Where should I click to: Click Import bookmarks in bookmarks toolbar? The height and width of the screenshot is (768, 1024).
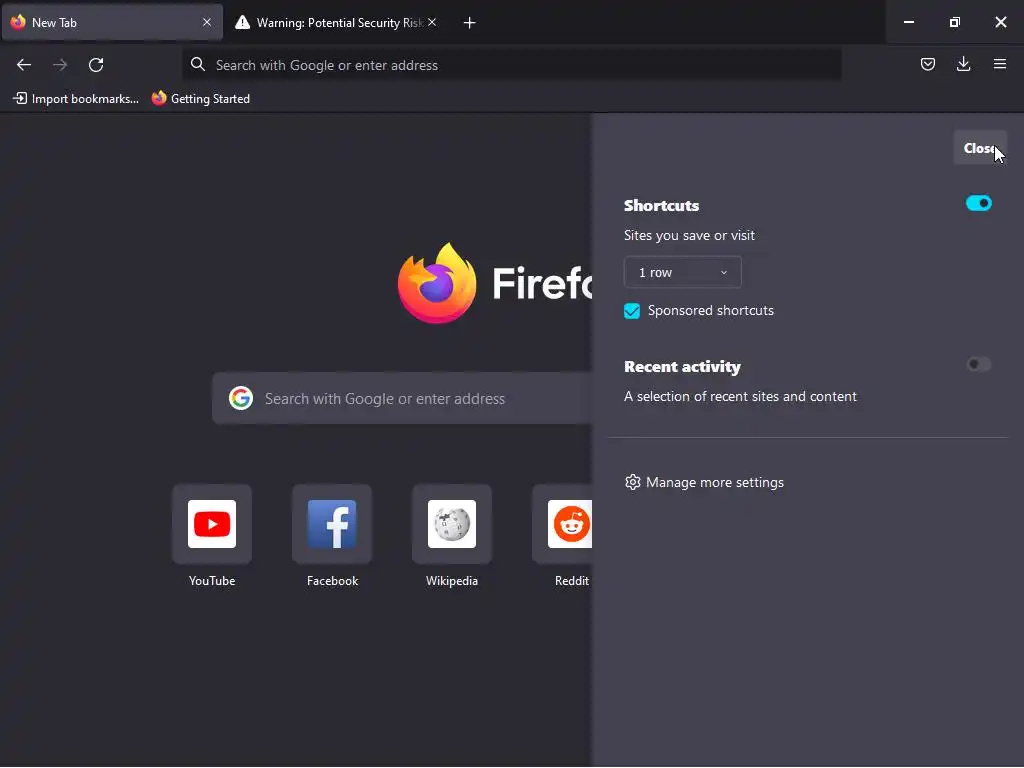76,99
